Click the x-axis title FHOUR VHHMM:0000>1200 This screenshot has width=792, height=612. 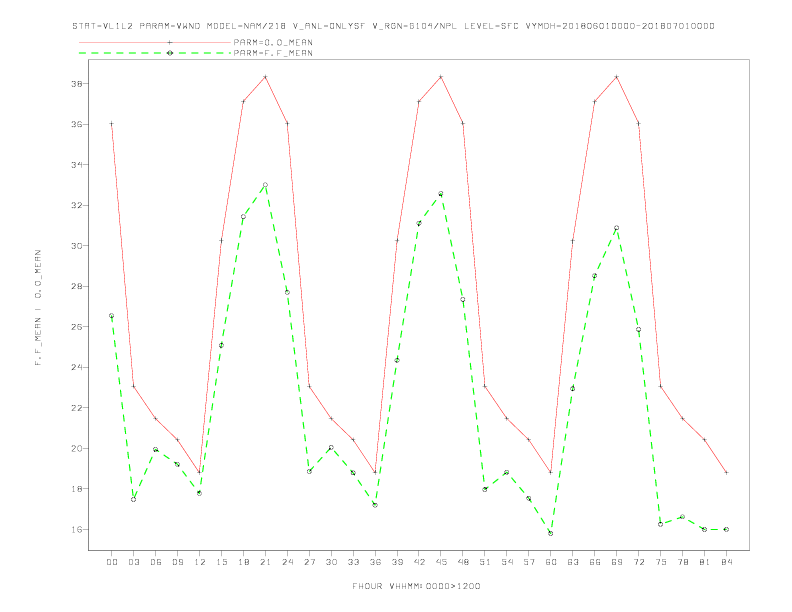416,586
